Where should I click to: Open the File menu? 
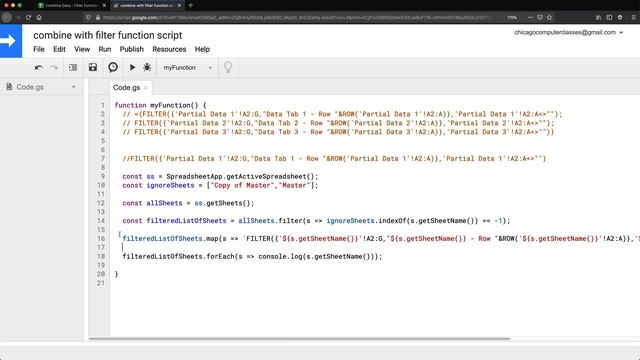tap(39, 49)
